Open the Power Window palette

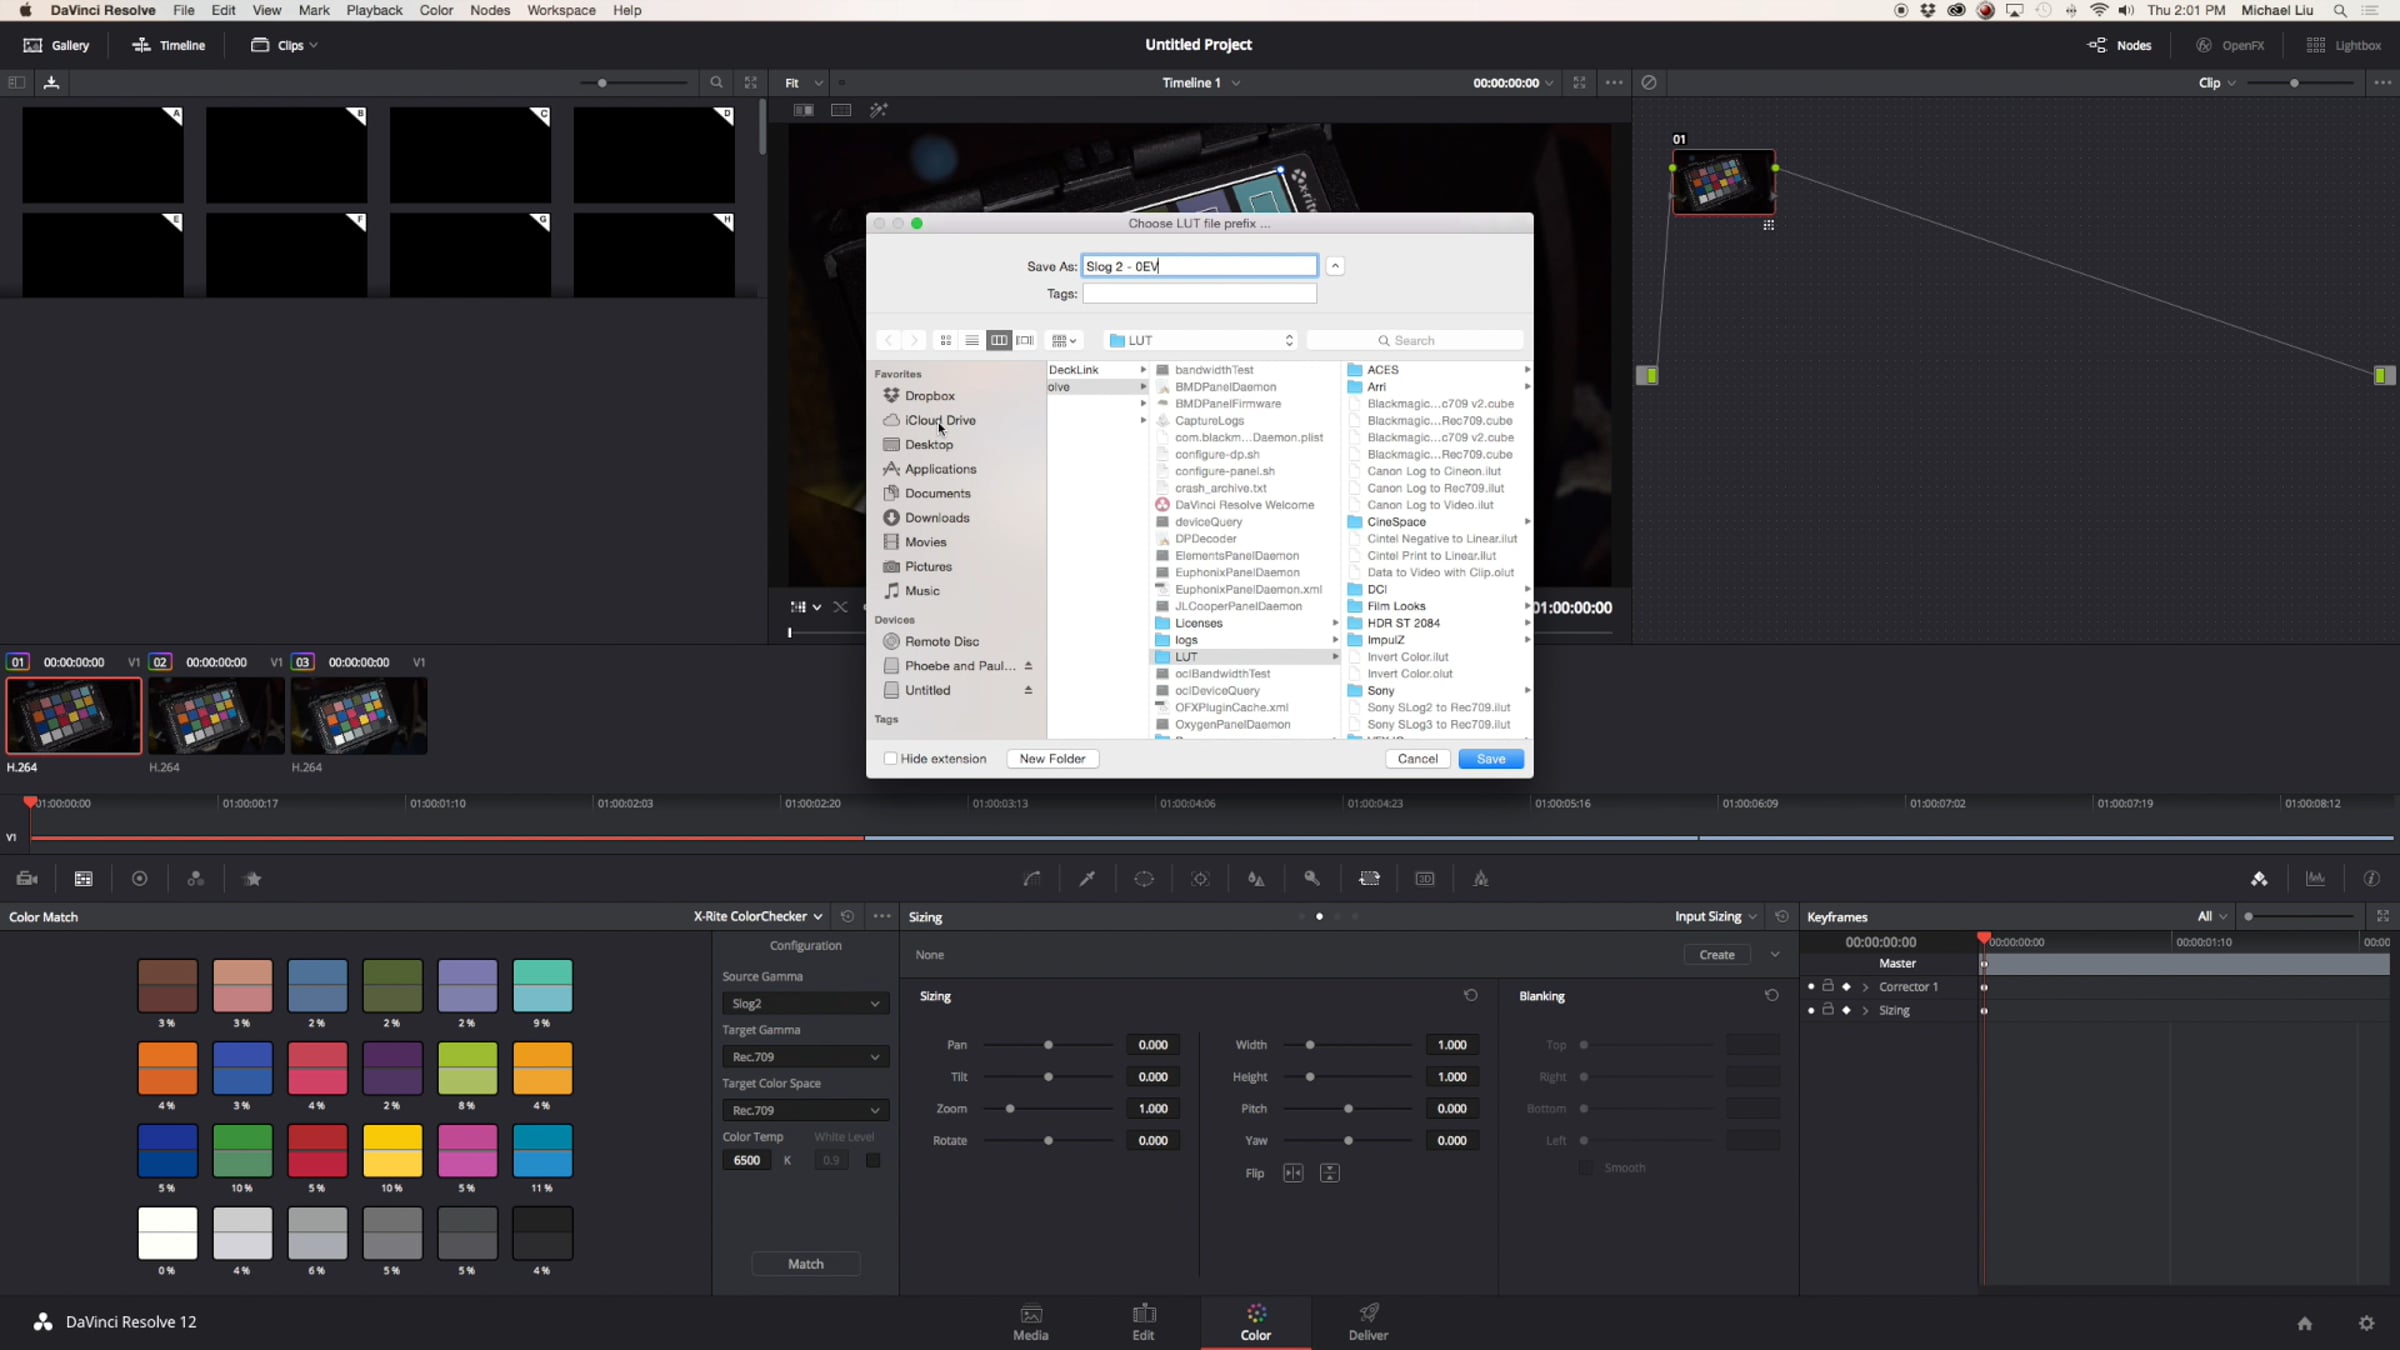[1144, 879]
